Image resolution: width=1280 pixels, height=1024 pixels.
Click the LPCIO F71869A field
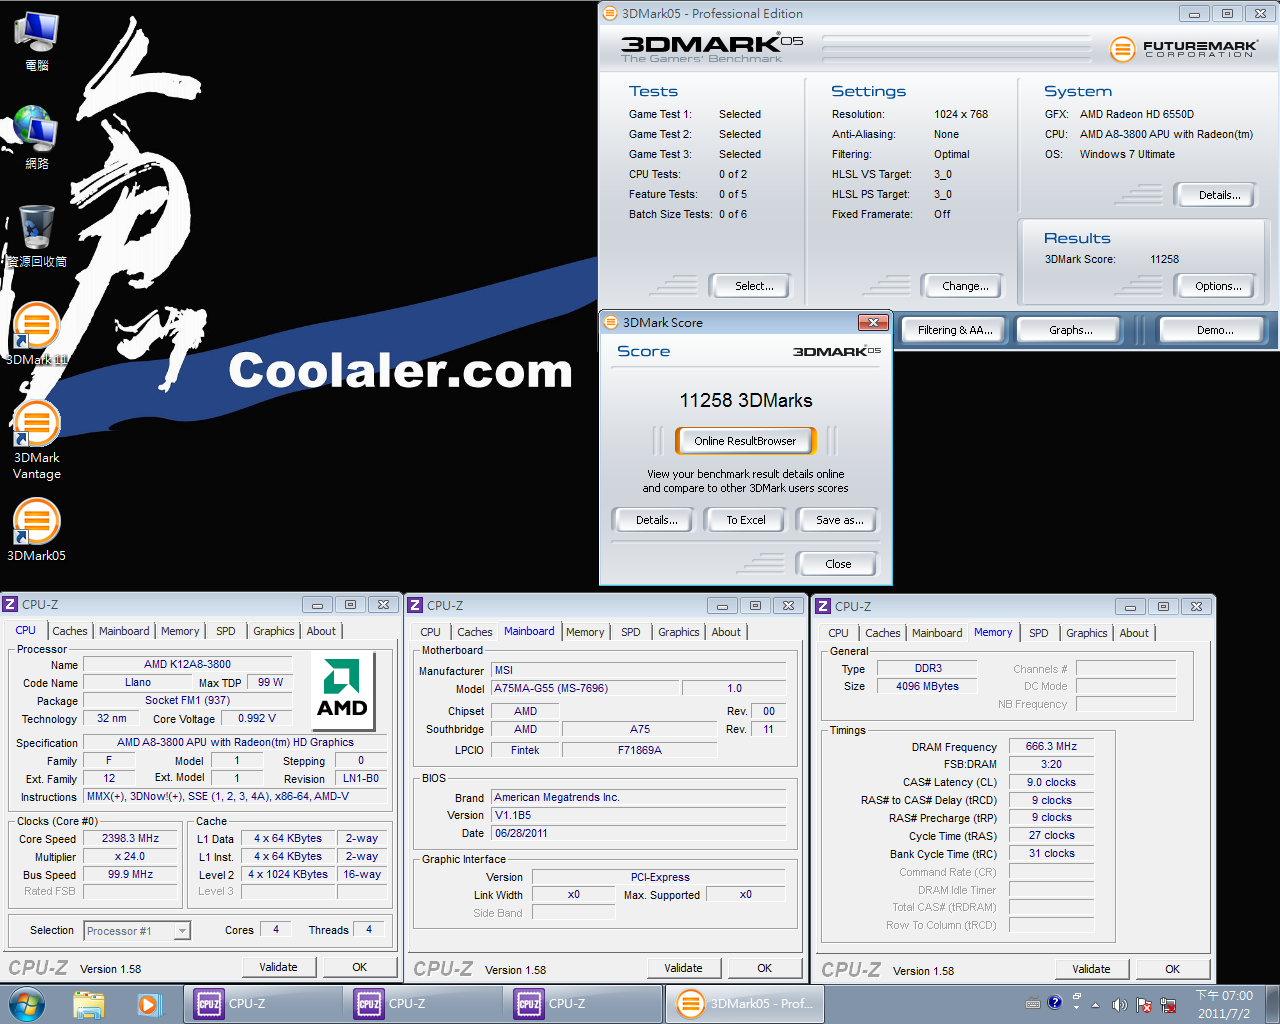(x=639, y=750)
